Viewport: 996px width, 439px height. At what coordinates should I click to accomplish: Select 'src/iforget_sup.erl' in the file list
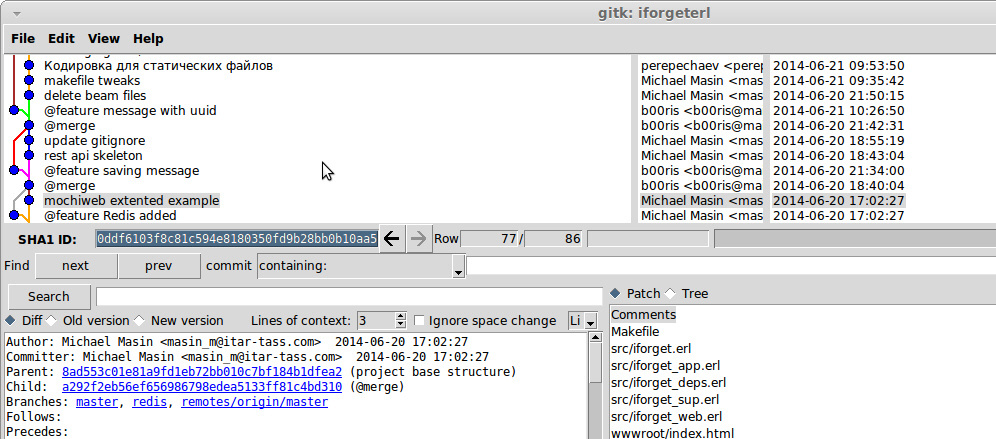tap(665, 400)
